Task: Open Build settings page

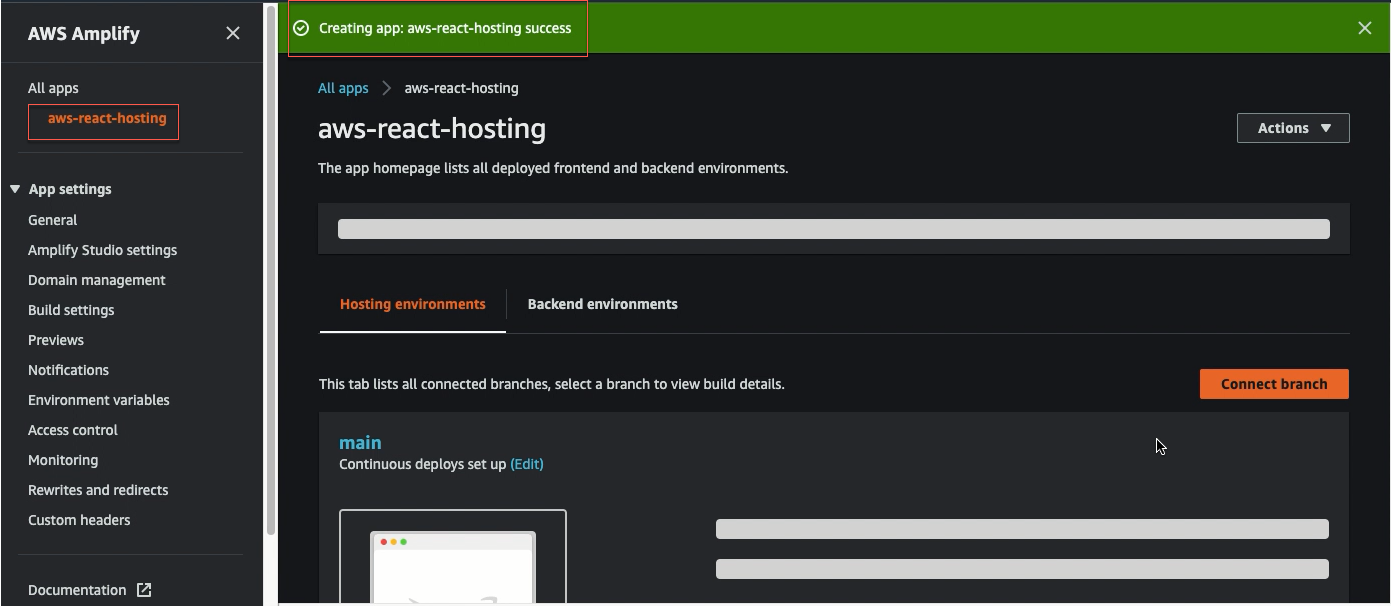Action: pos(71,310)
